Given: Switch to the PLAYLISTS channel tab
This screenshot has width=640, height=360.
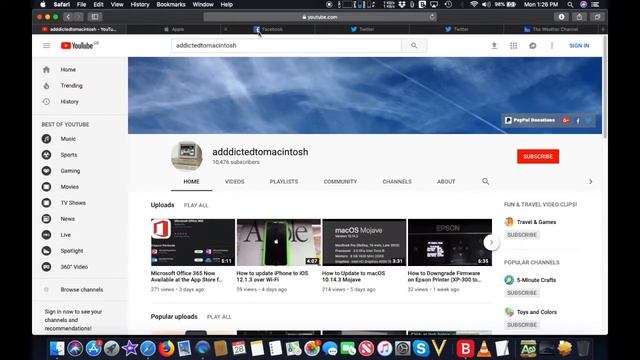Looking at the screenshot, I should [284, 181].
